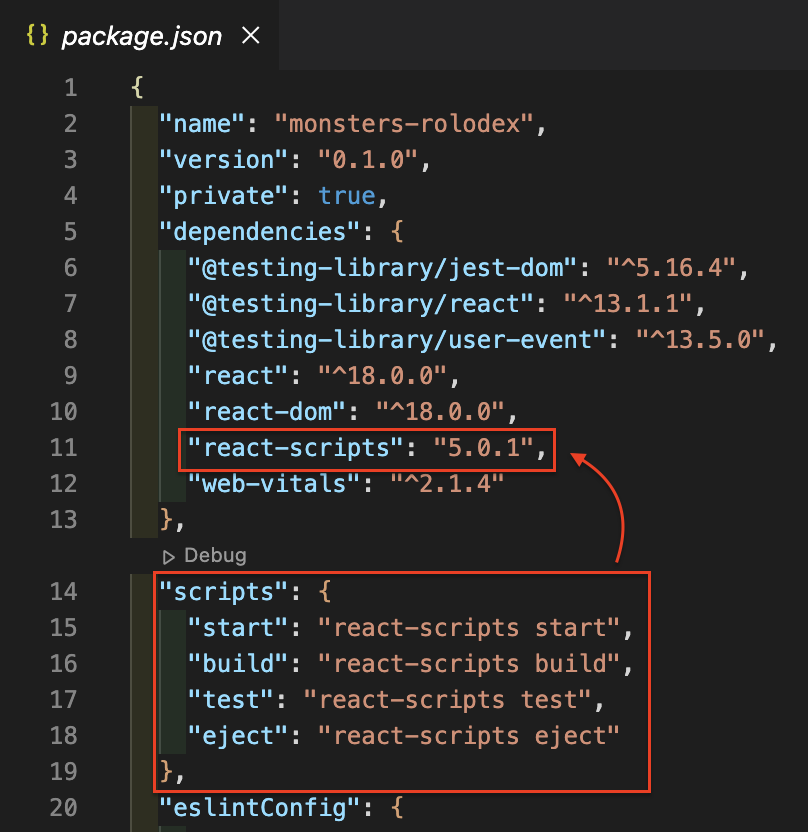The height and width of the screenshot is (832, 808).
Task: Click the Debug play triangle icon
Action: (169, 557)
